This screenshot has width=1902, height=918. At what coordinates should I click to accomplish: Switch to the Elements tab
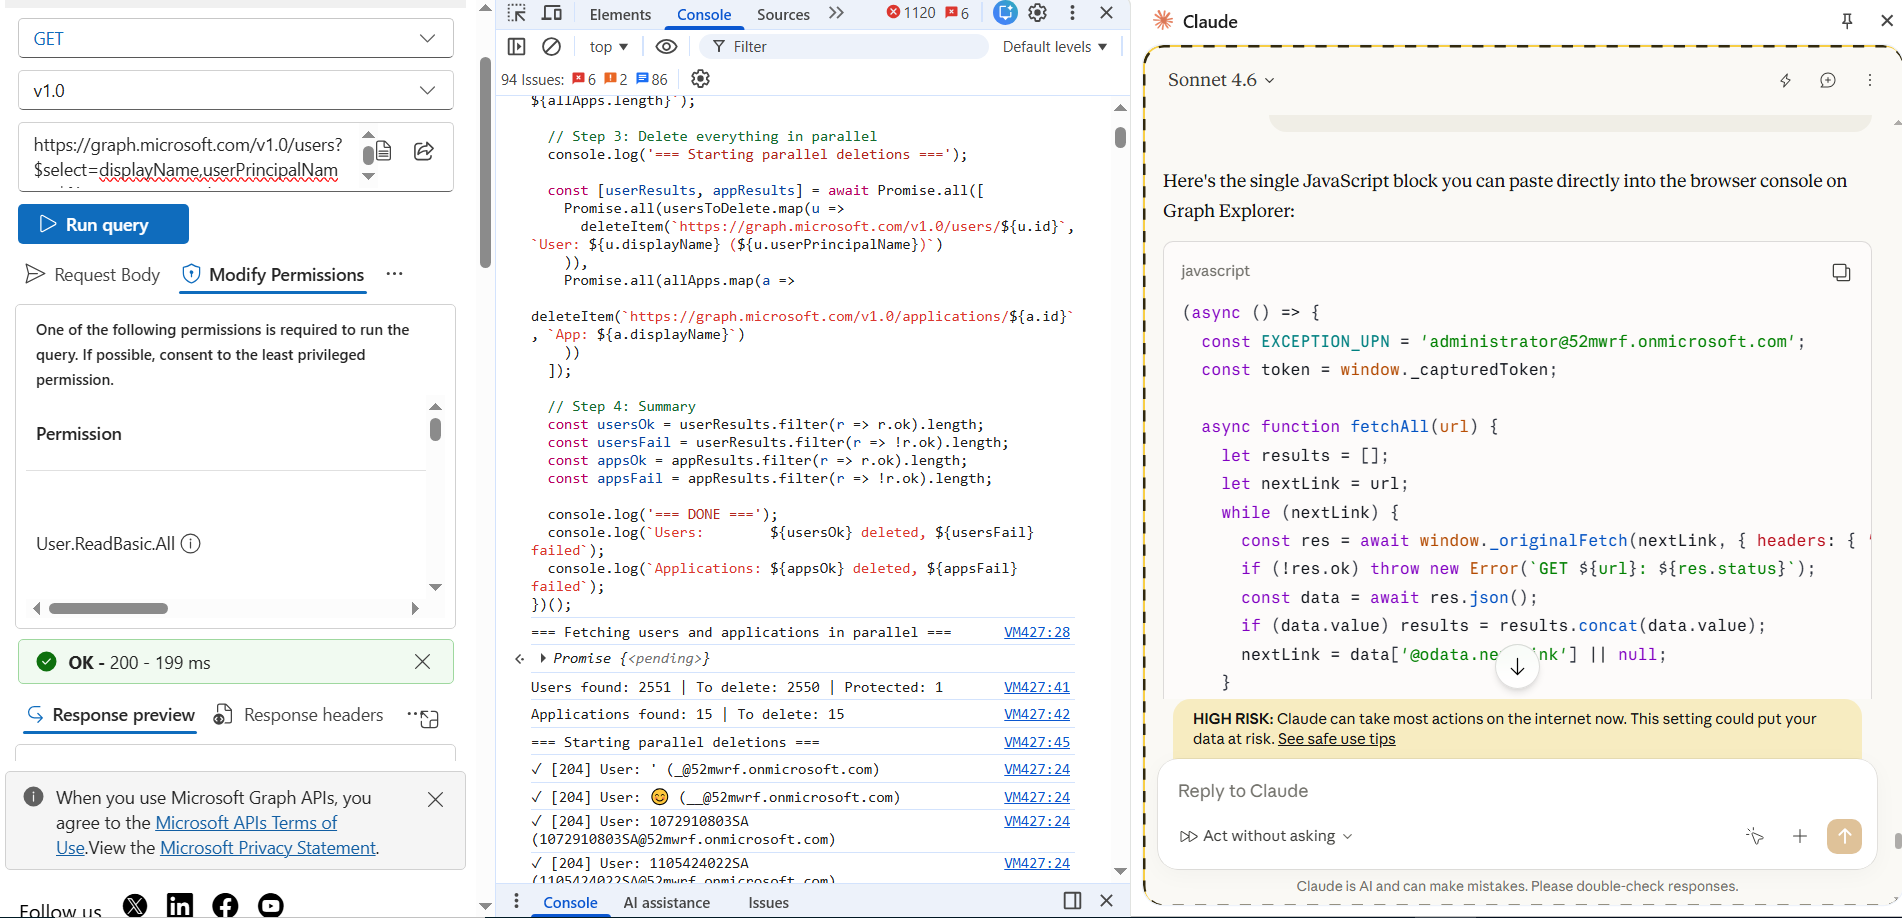point(620,14)
